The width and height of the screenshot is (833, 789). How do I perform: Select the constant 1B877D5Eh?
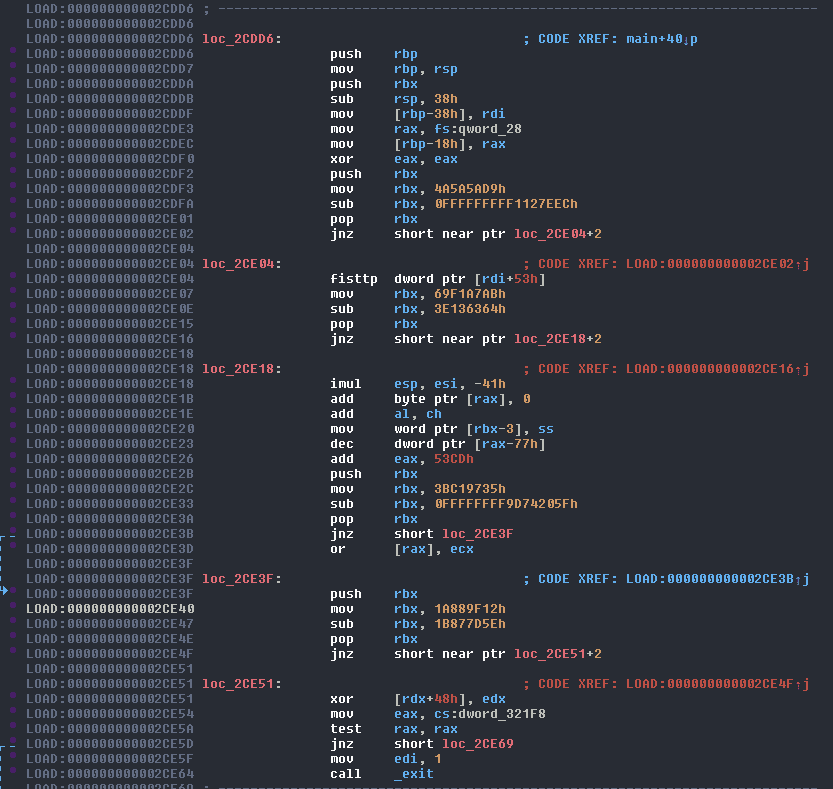click(470, 624)
